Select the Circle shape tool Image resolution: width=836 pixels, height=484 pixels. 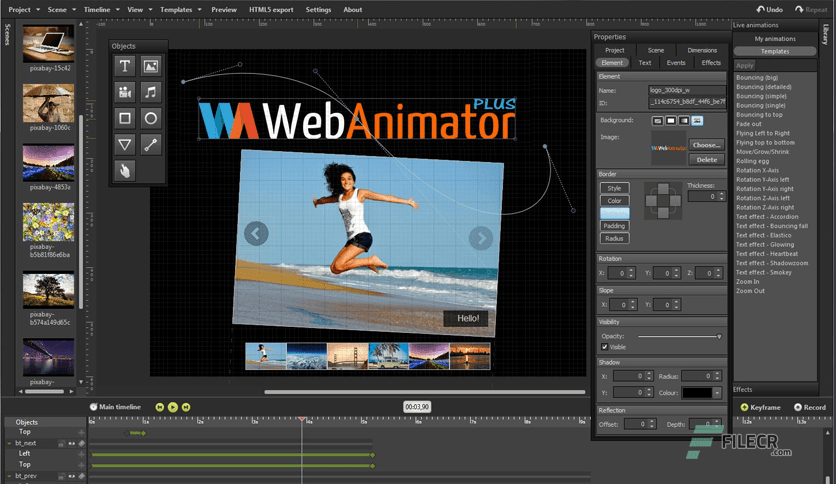151,118
